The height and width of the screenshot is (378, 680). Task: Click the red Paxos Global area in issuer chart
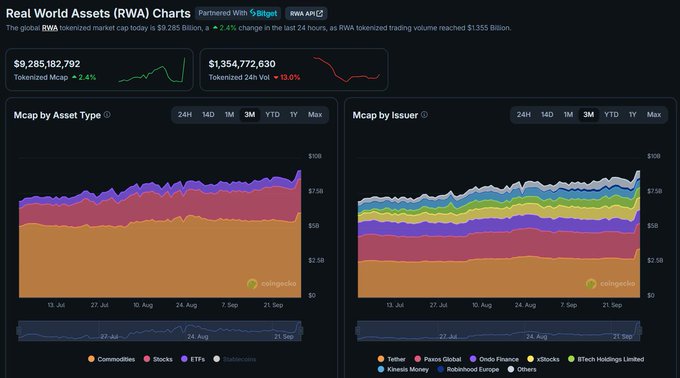(x=499, y=245)
